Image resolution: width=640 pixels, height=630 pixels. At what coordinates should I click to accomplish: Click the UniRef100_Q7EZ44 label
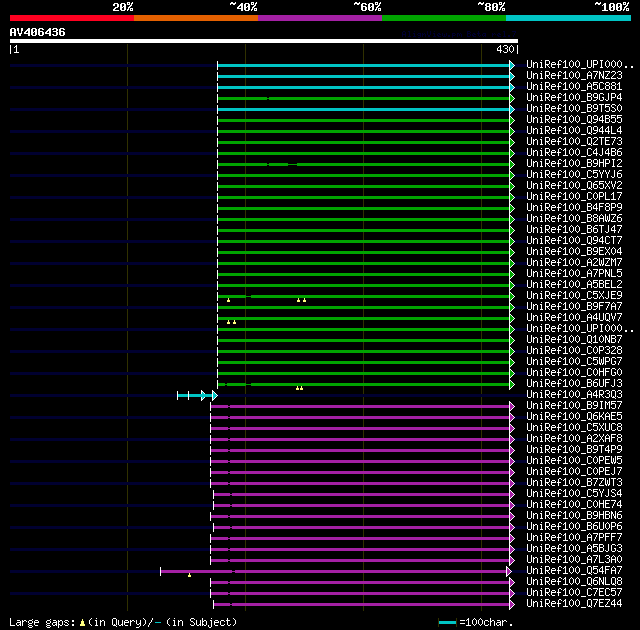[574, 604]
